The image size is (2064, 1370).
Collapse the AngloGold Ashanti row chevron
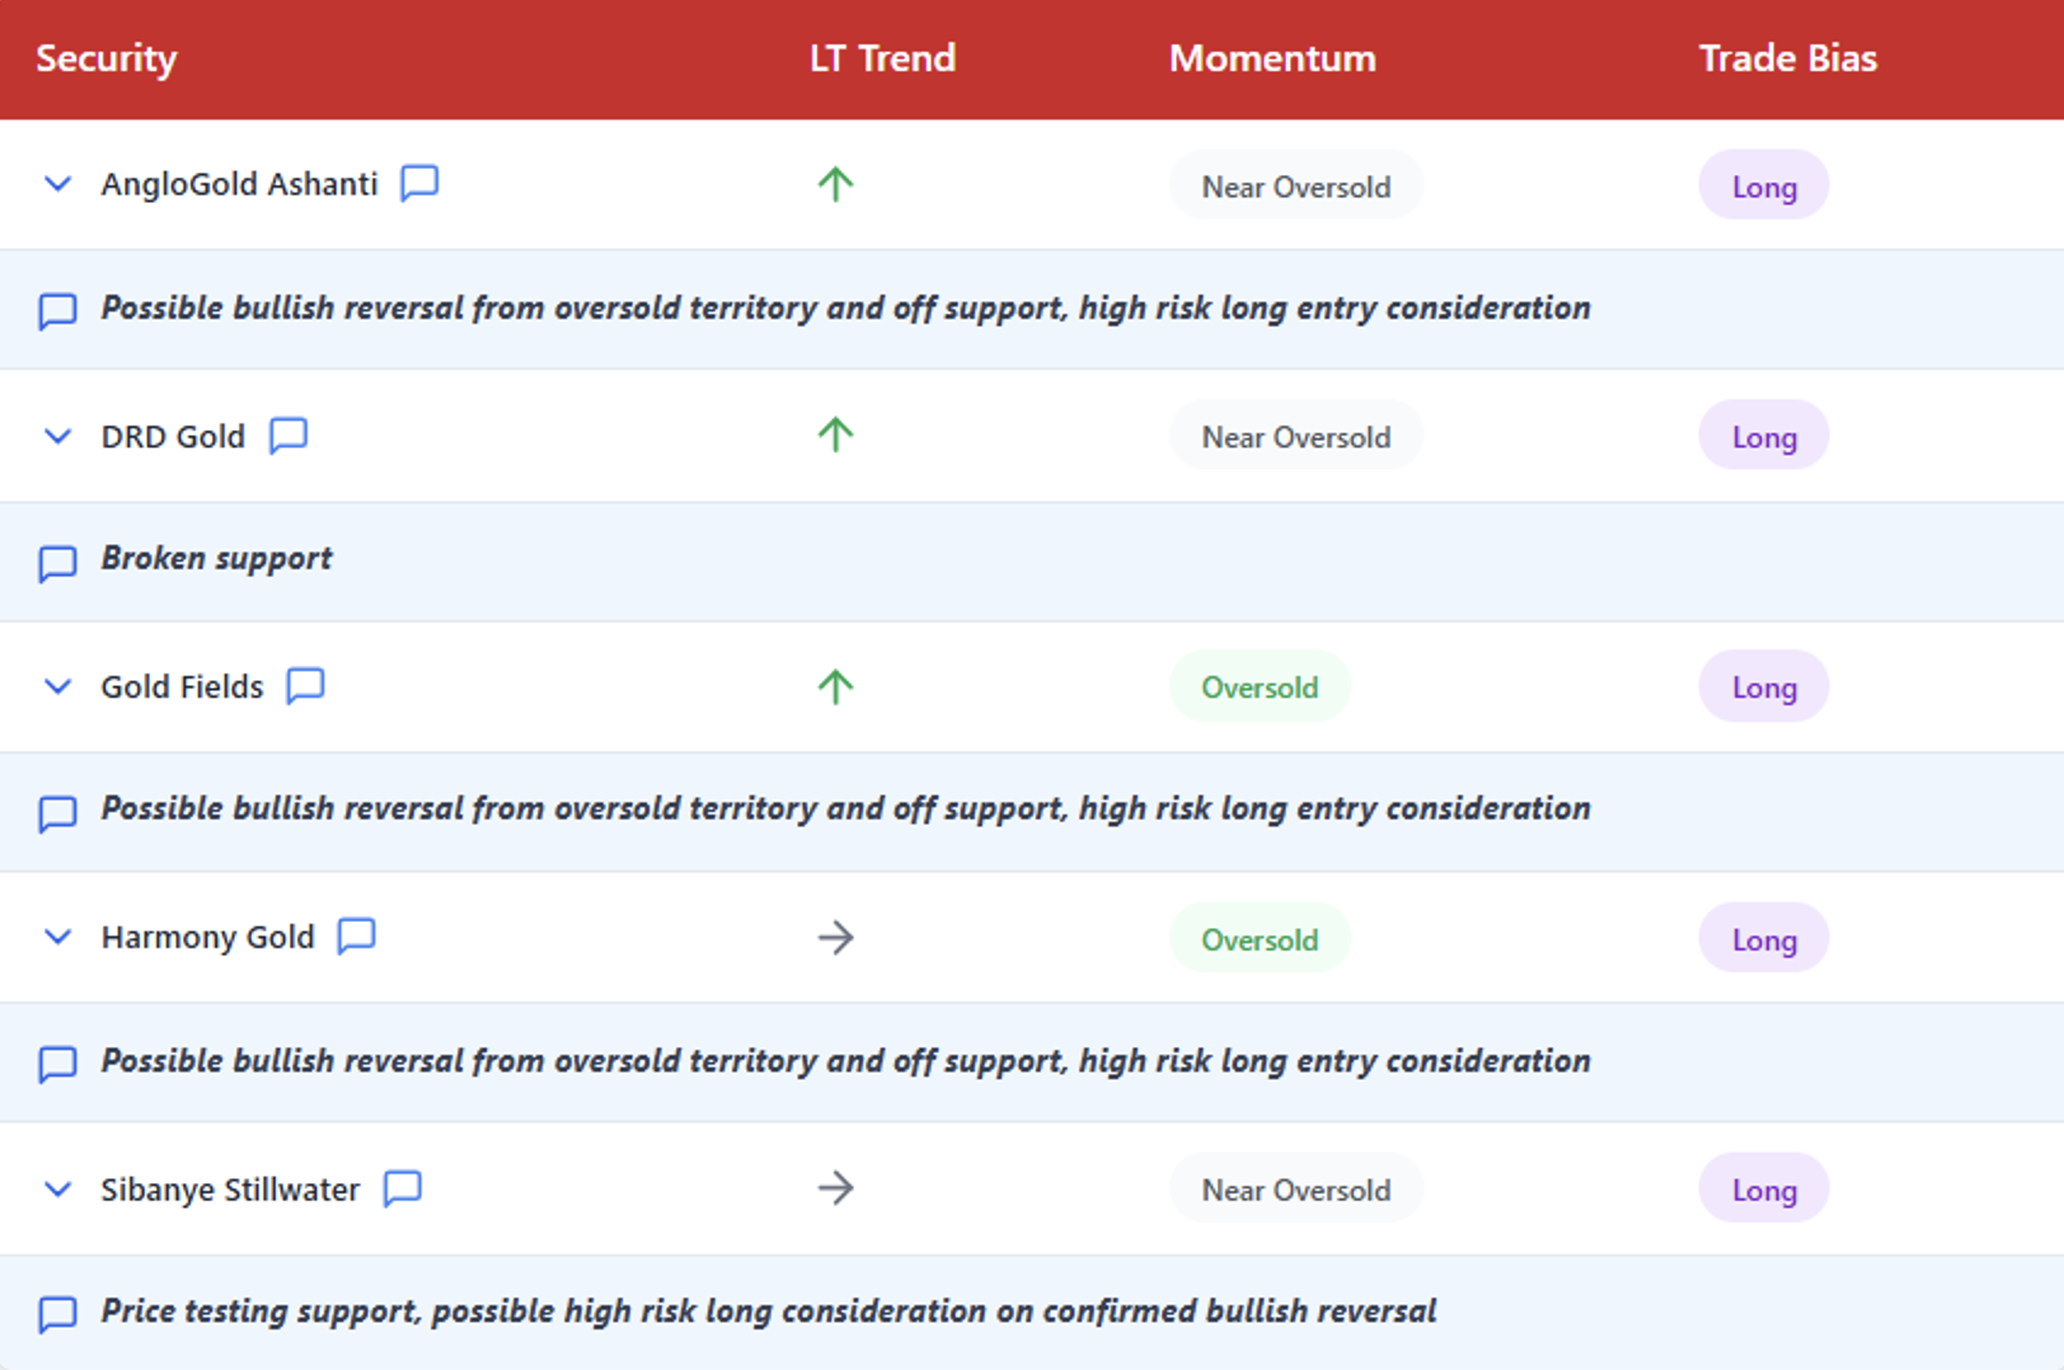[58, 184]
